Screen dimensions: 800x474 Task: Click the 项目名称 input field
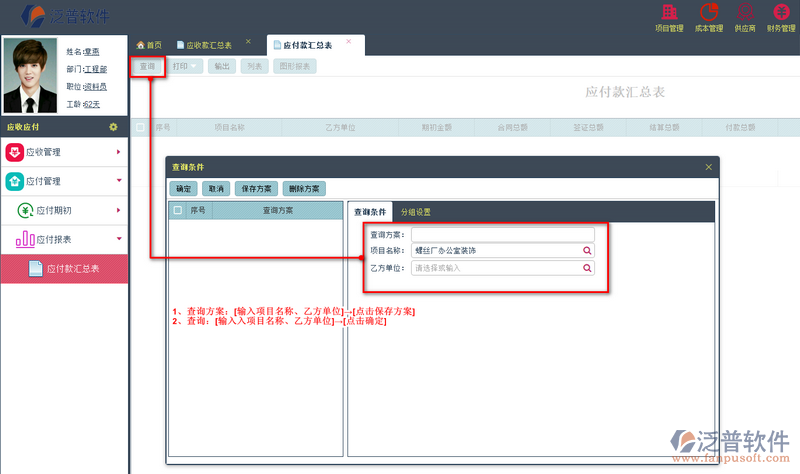pyautogui.click(x=503, y=251)
